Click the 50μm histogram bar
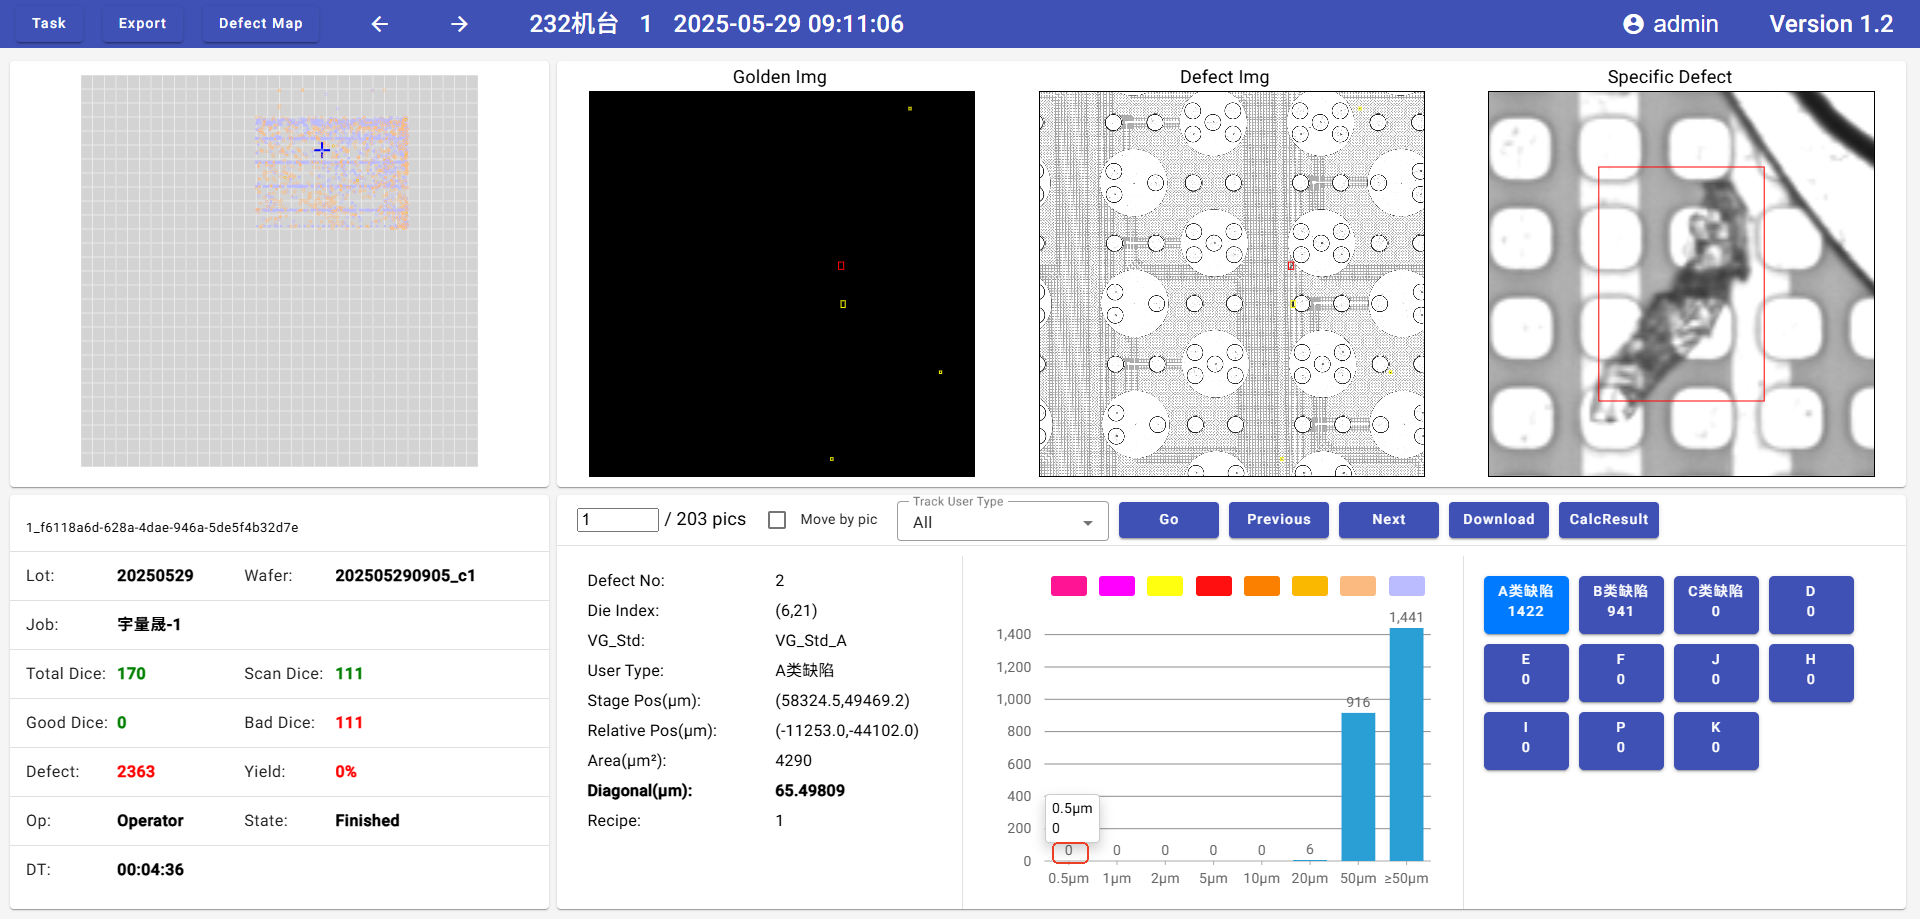 tap(1358, 786)
